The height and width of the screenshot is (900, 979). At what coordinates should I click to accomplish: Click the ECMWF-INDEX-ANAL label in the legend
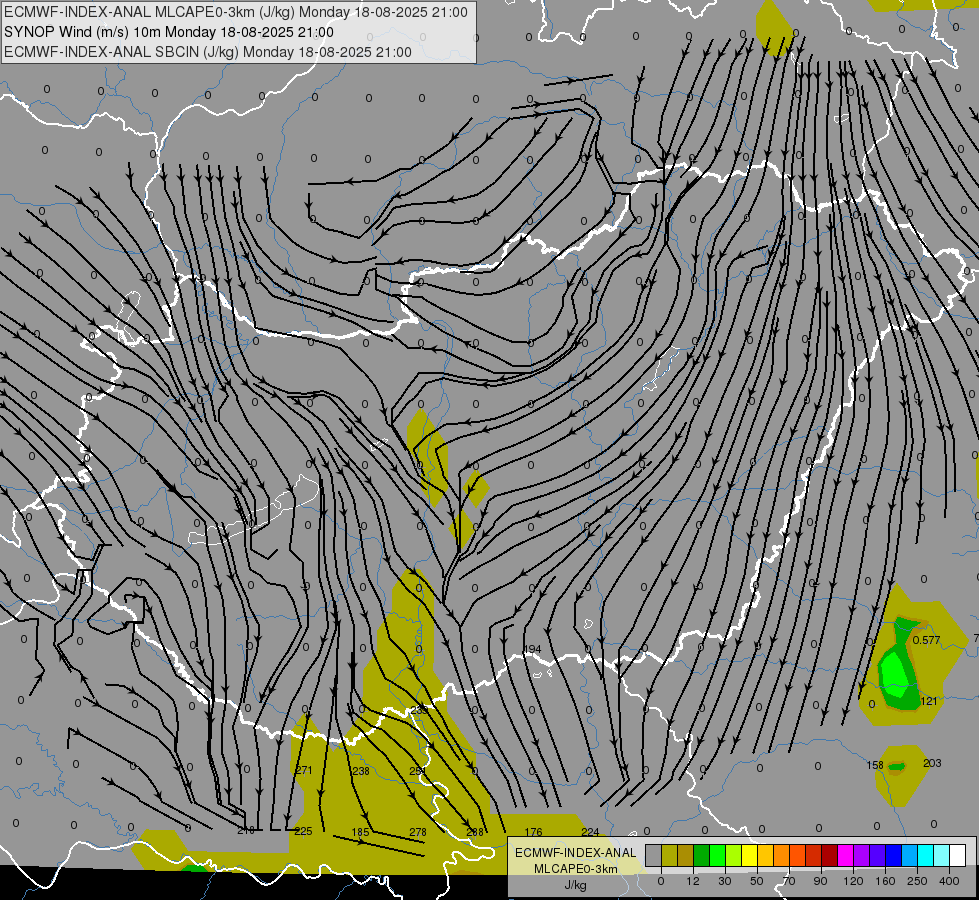coord(576,853)
